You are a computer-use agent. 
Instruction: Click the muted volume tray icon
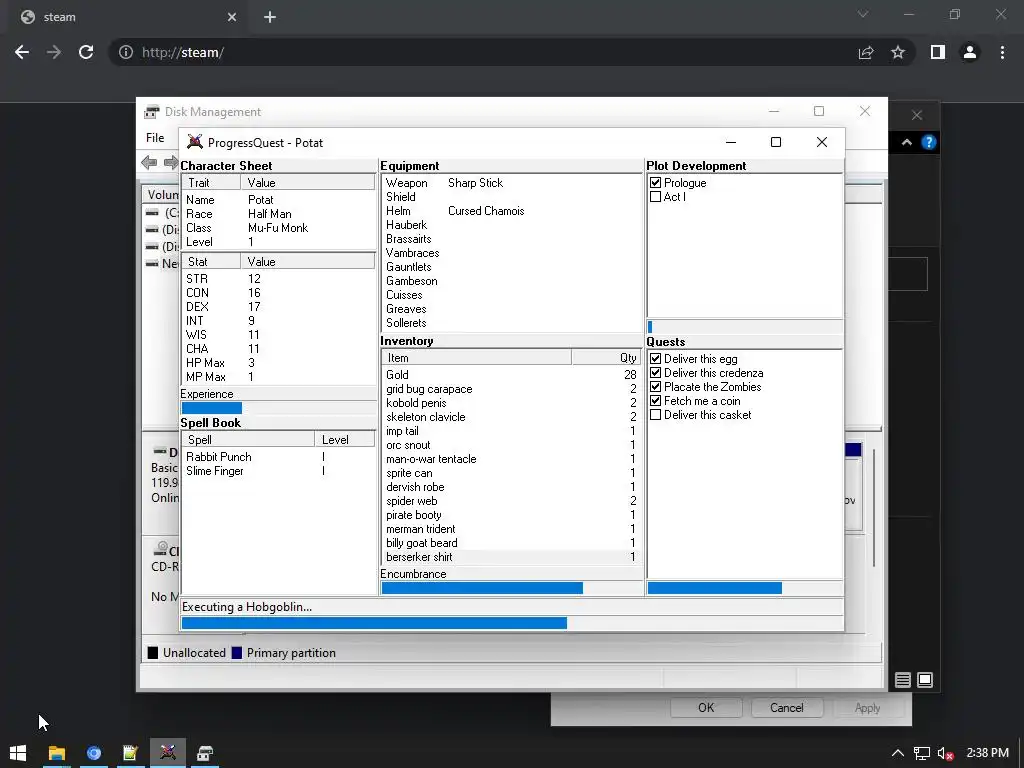pyautogui.click(x=946, y=753)
